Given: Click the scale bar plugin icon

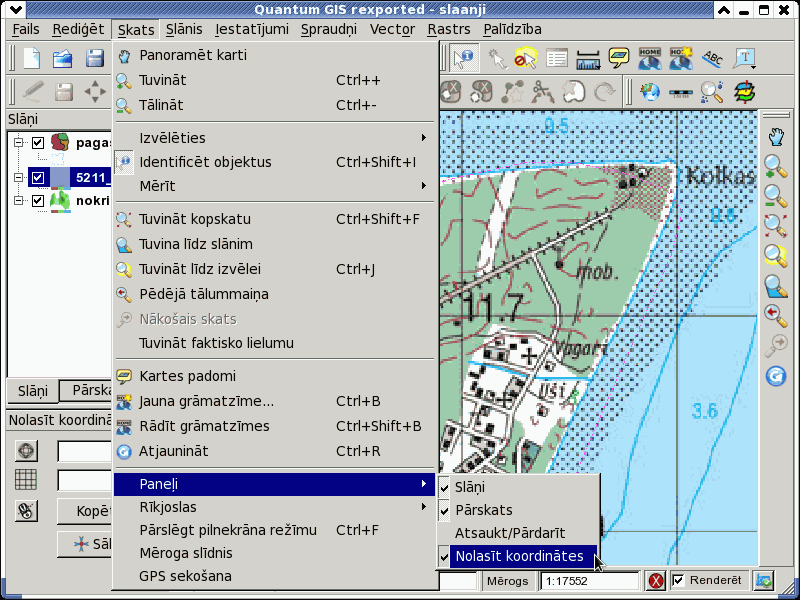Looking at the screenshot, I should [x=681, y=93].
